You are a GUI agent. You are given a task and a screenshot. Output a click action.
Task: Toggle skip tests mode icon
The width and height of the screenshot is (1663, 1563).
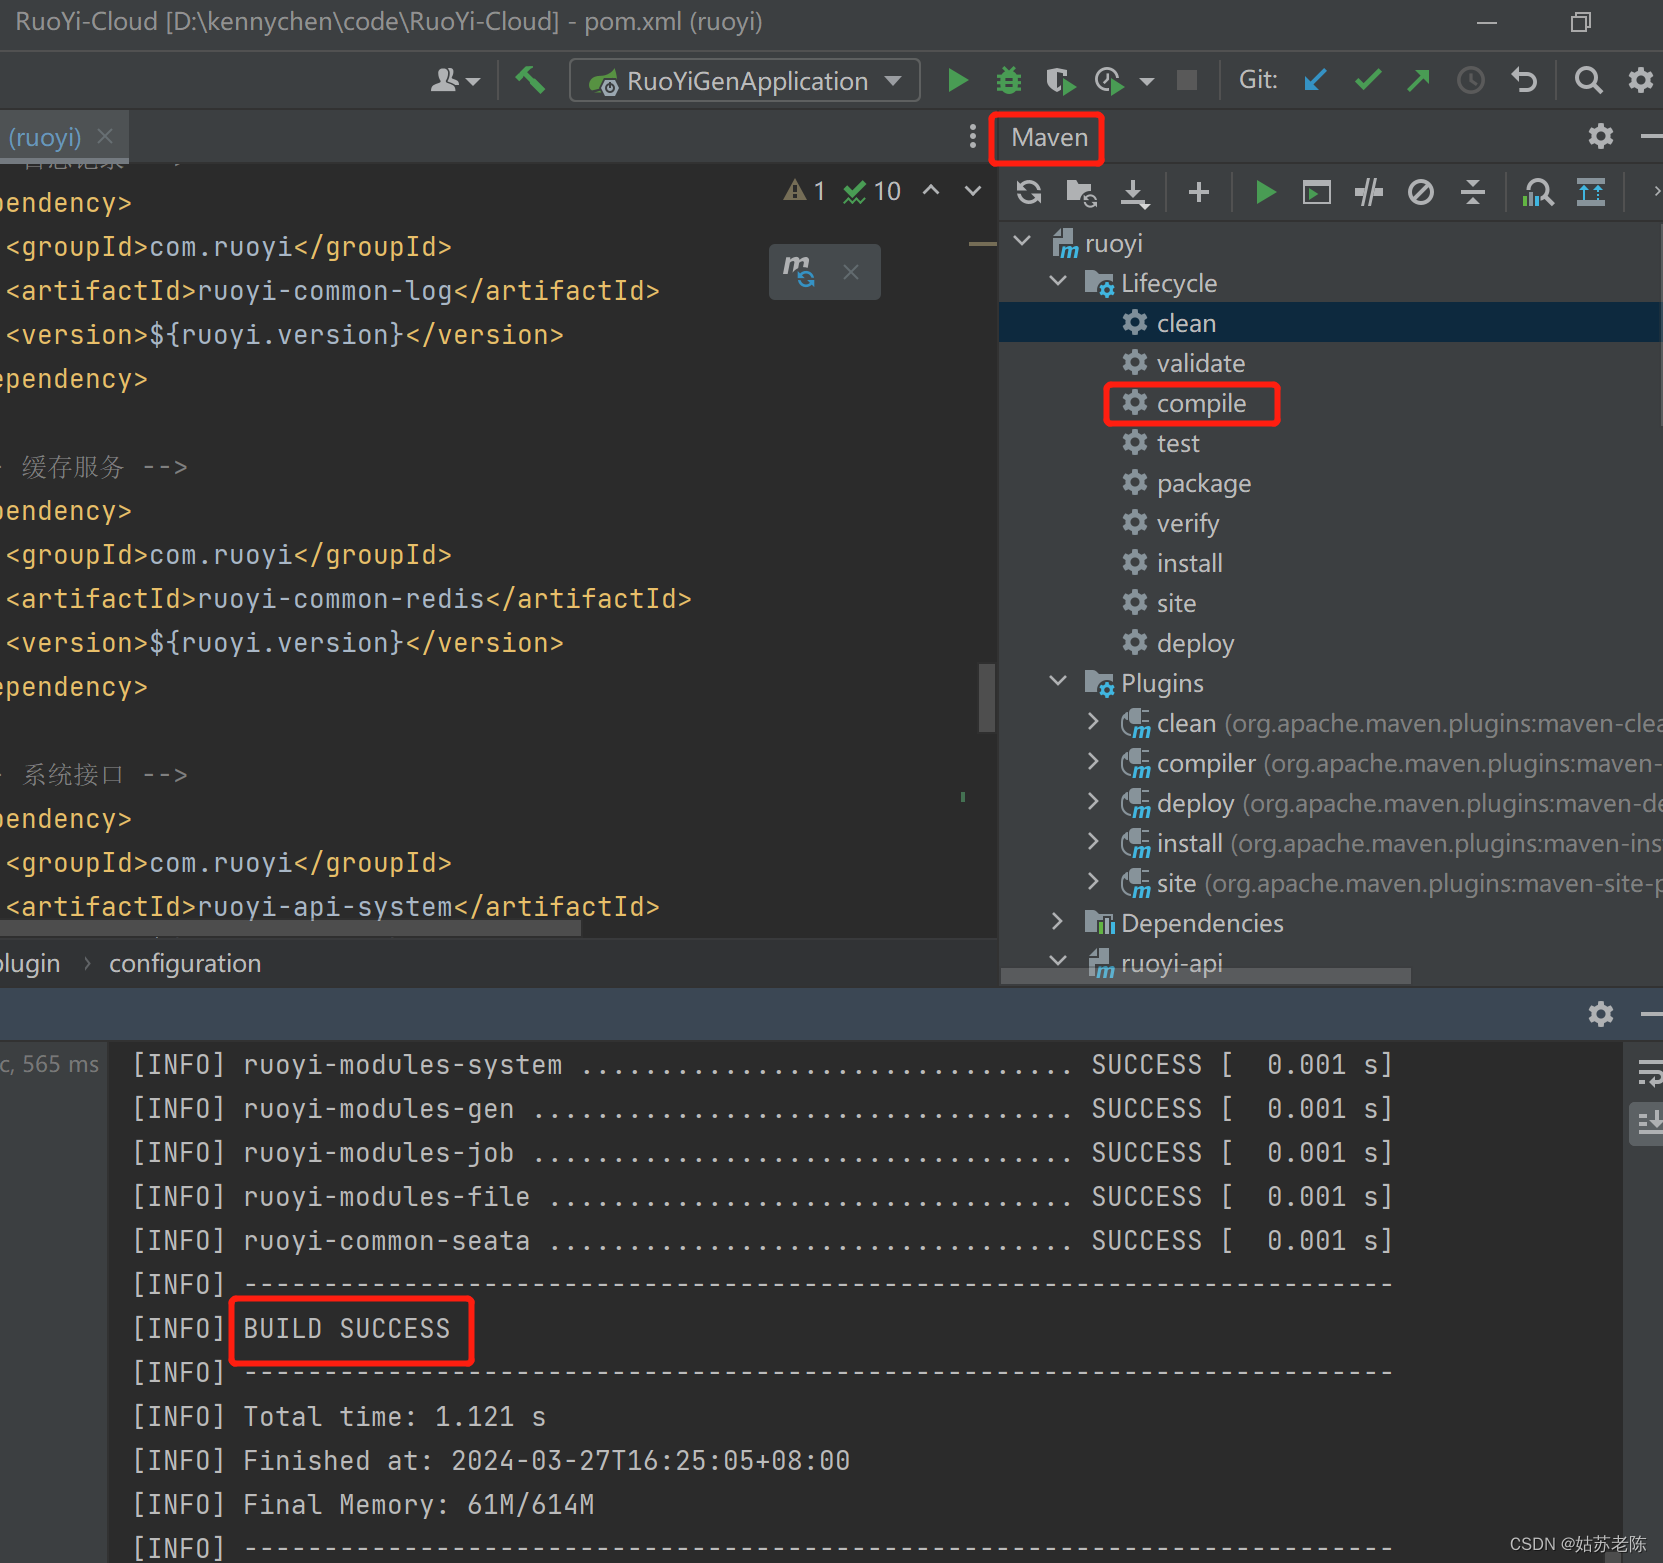click(1421, 191)
